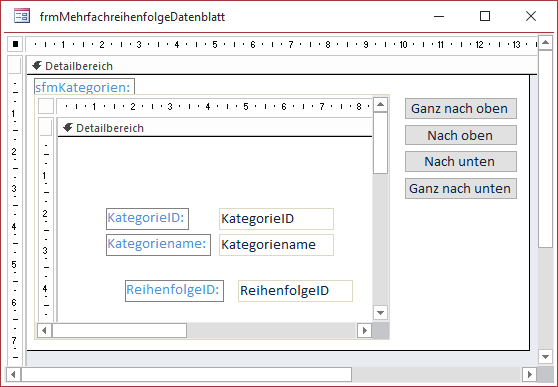Image resolution: width=558 pixels, height=387 pixels.
Task: Select the ReihenfolgeID label
Action: point(174,291)
